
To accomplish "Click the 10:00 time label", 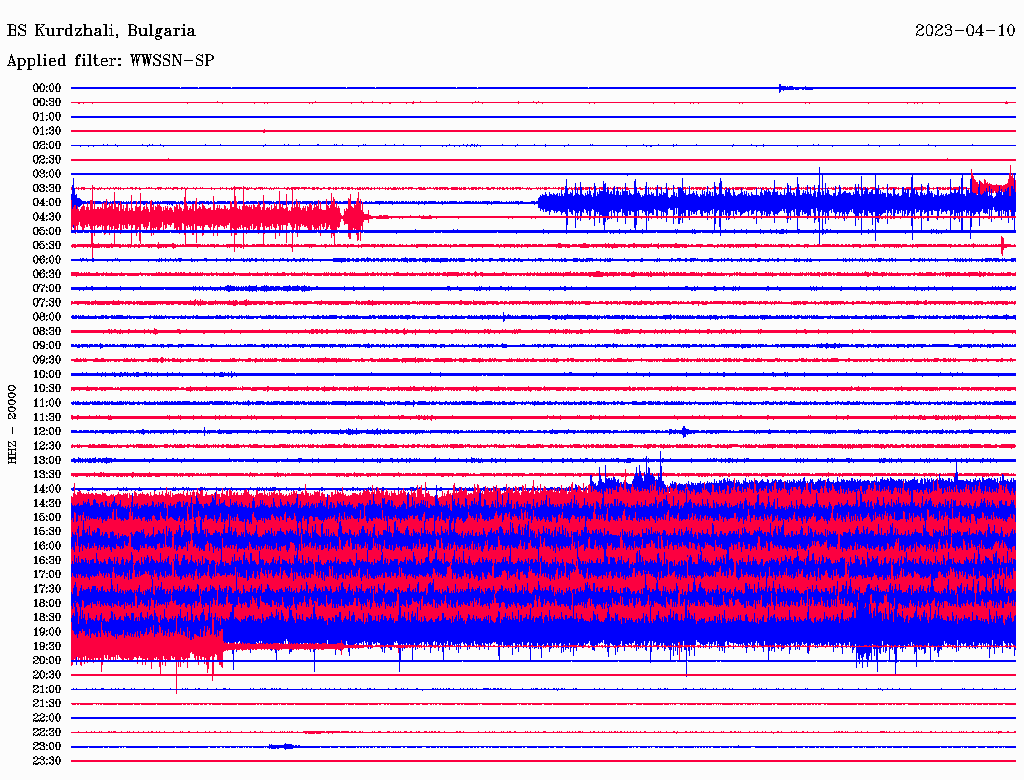I will (x=47, y=374).
